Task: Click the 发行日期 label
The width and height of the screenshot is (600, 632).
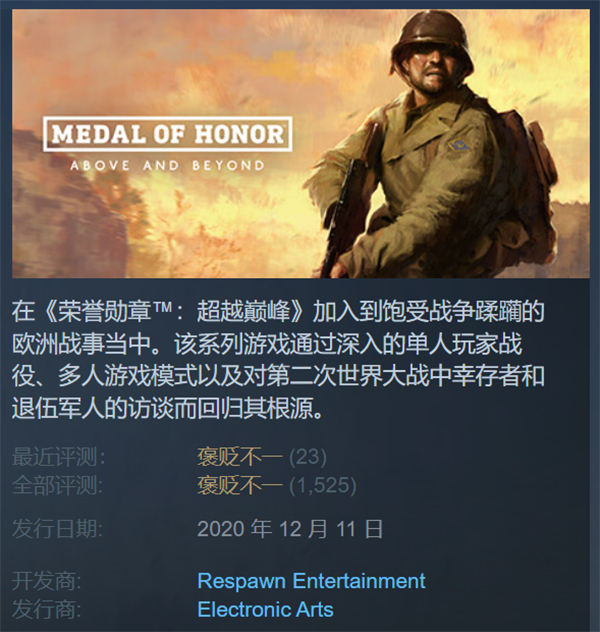Action: point(58,529)
